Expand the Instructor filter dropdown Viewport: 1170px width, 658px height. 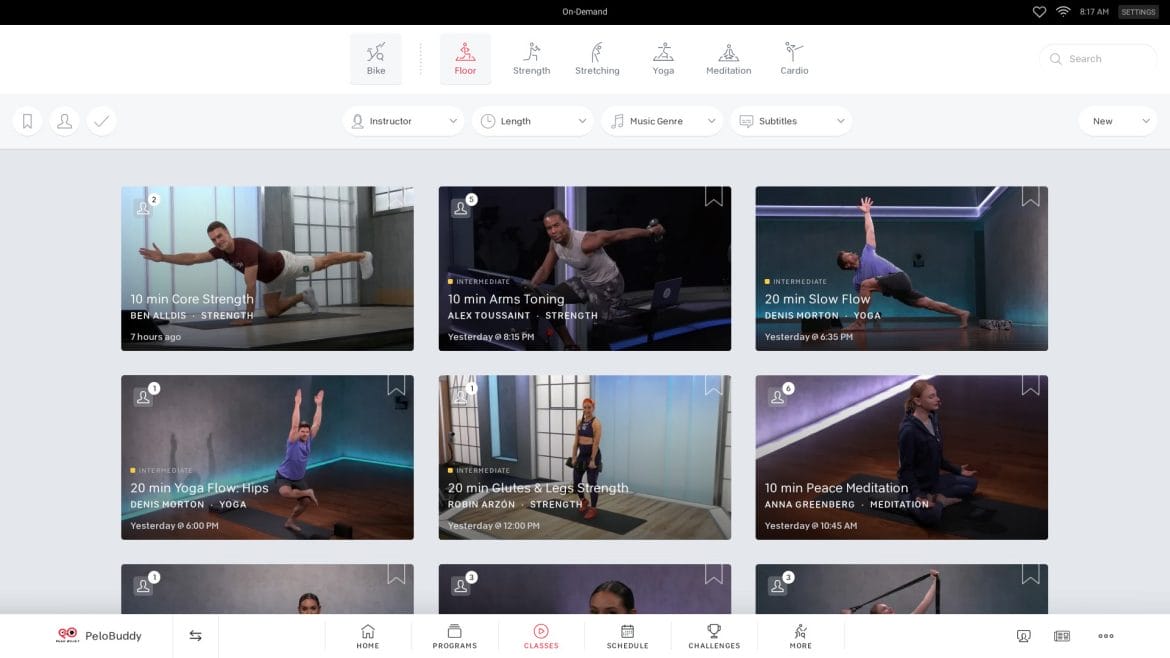(404, 121)
